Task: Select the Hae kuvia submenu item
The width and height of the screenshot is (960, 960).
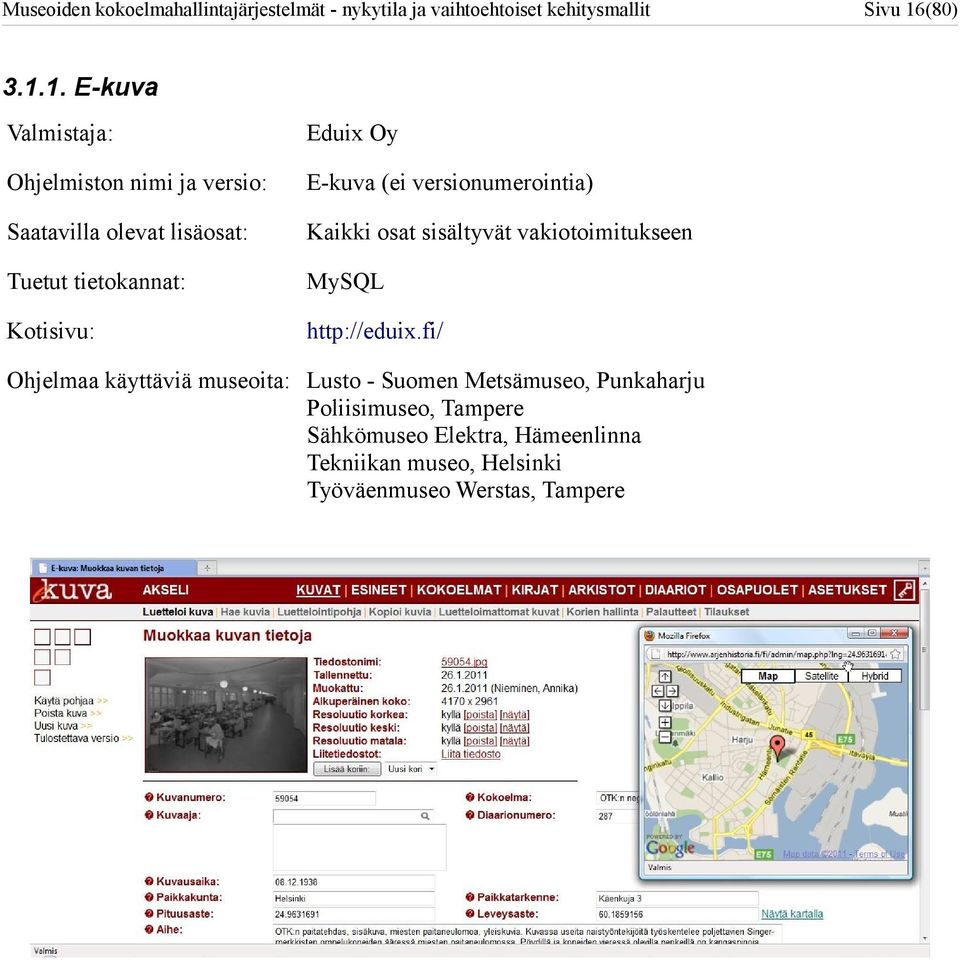Action: point(245,612)
